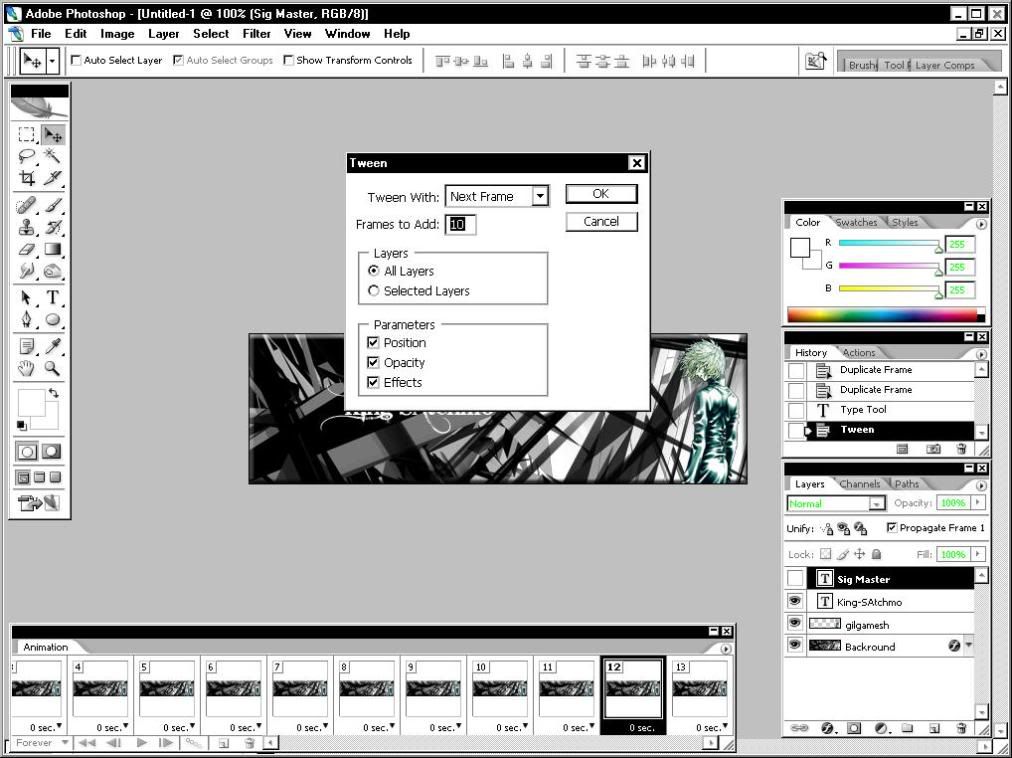1012x758 pixels.
Task: Select the Healing Brush tool
Action: (26, 206)
